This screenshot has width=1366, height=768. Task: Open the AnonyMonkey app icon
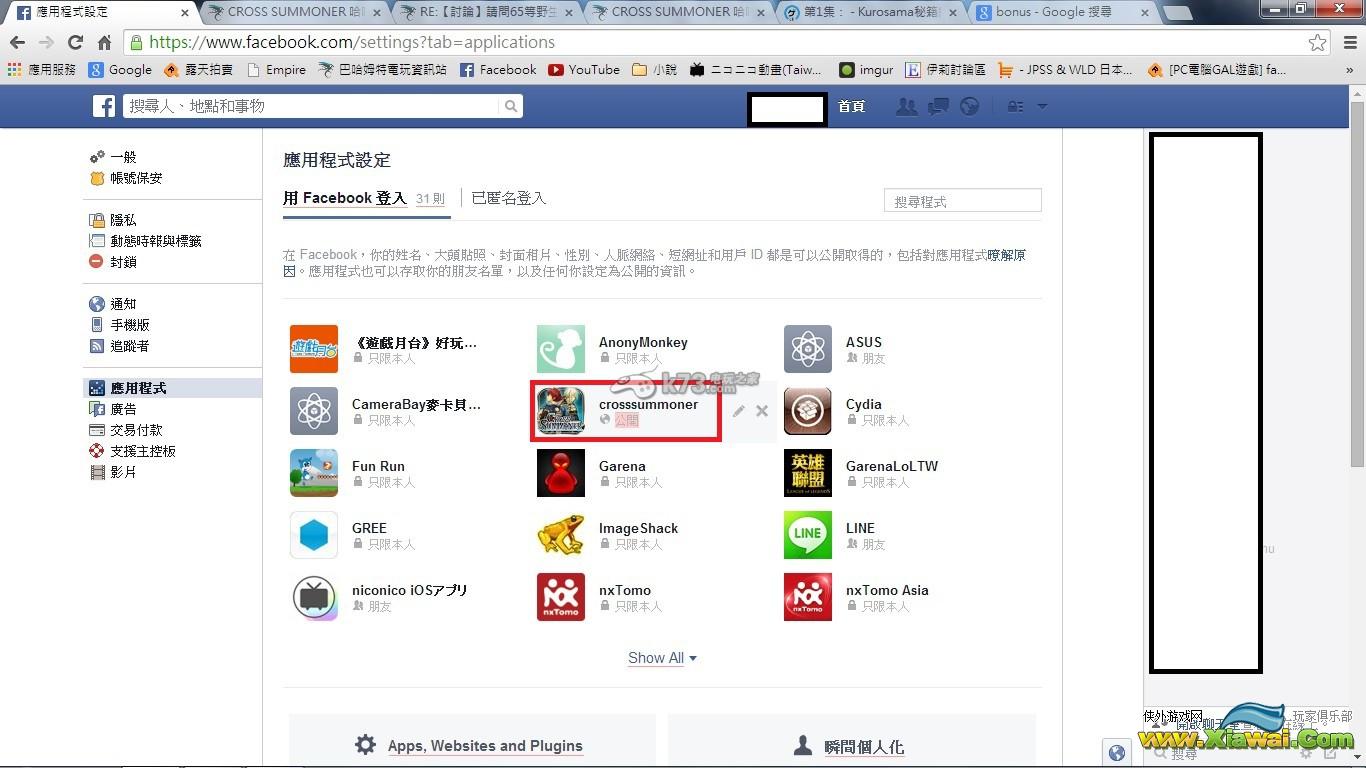(x=561, y=349)
